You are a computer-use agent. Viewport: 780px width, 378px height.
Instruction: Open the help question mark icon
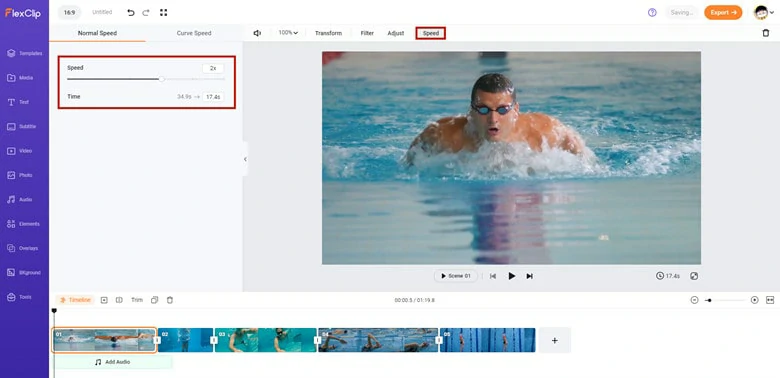(x=652, y=12)
